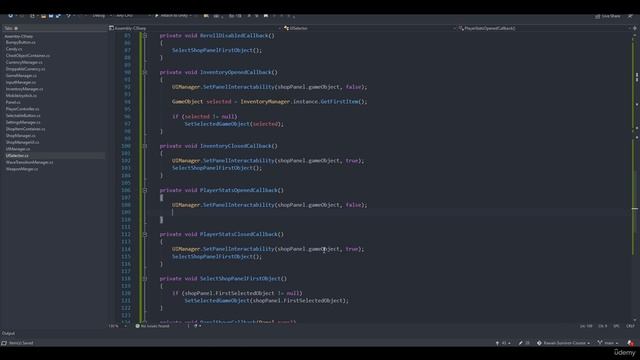This screenshot has height=360, width=640.
Task: Open ShopManager.cs in the file list
Action: coord(20,136)
